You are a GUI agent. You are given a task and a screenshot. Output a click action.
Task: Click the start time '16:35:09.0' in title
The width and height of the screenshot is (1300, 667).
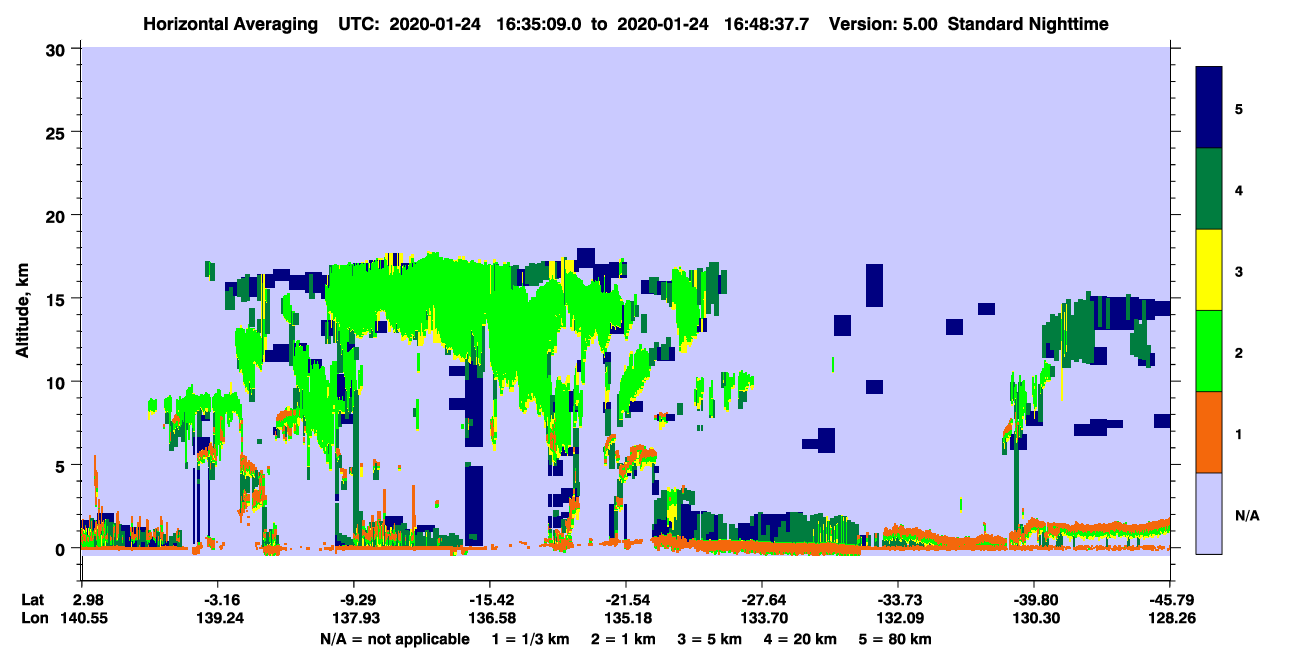[540, 24]
